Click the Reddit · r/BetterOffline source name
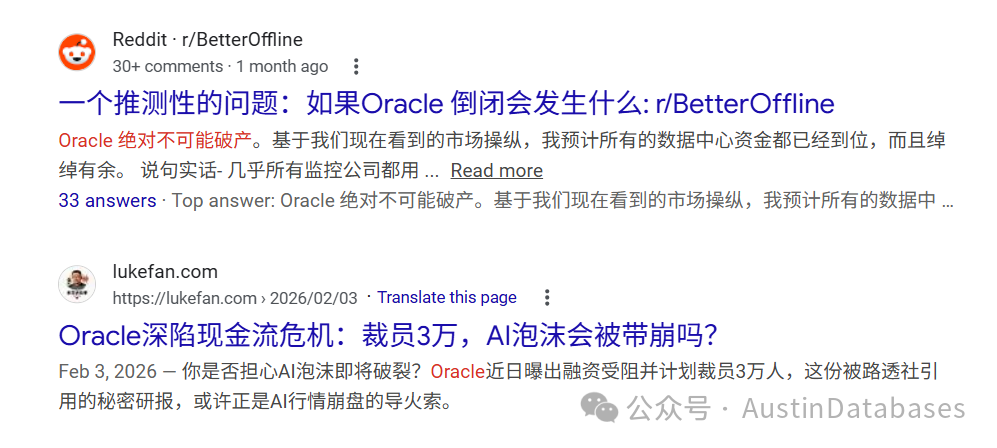This screenshot has width=997, height=448. point(208,39)
